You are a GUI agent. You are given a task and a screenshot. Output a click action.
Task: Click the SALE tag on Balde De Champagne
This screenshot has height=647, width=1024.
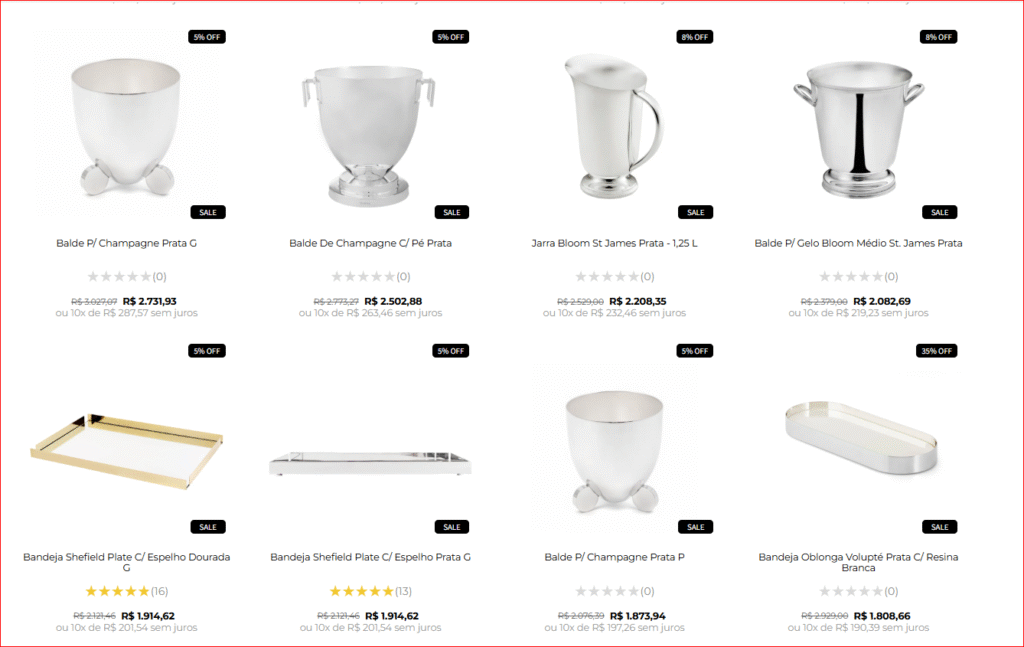coord(452,212)
